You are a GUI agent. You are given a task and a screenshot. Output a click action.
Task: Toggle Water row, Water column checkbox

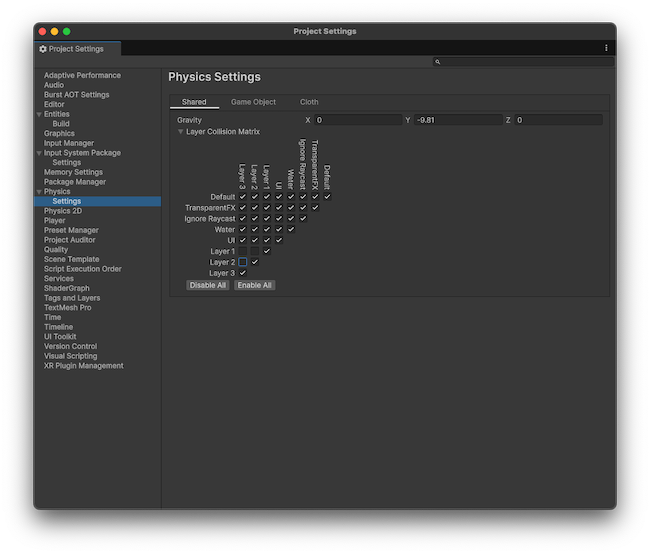click(291, 229)
